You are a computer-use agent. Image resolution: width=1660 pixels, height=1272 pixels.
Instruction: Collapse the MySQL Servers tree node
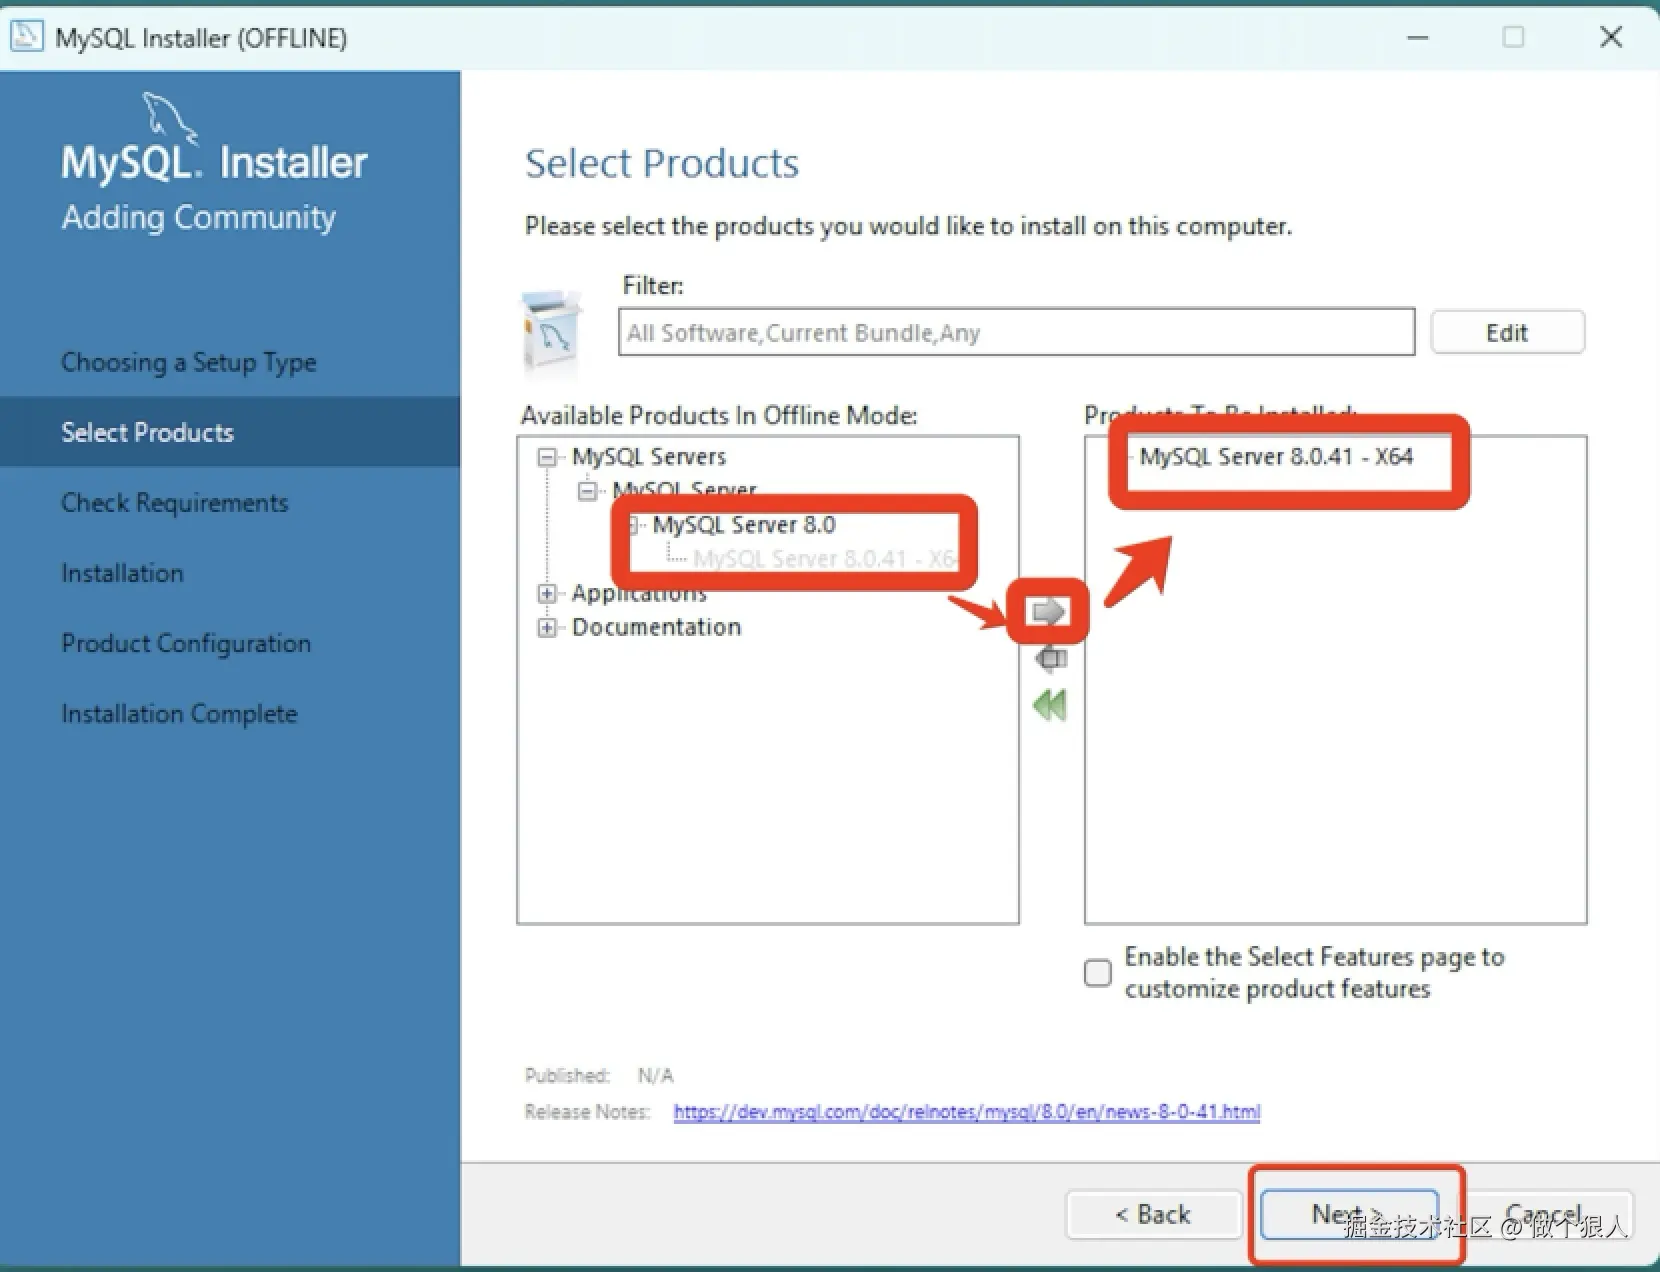click(x=546, y=458)
